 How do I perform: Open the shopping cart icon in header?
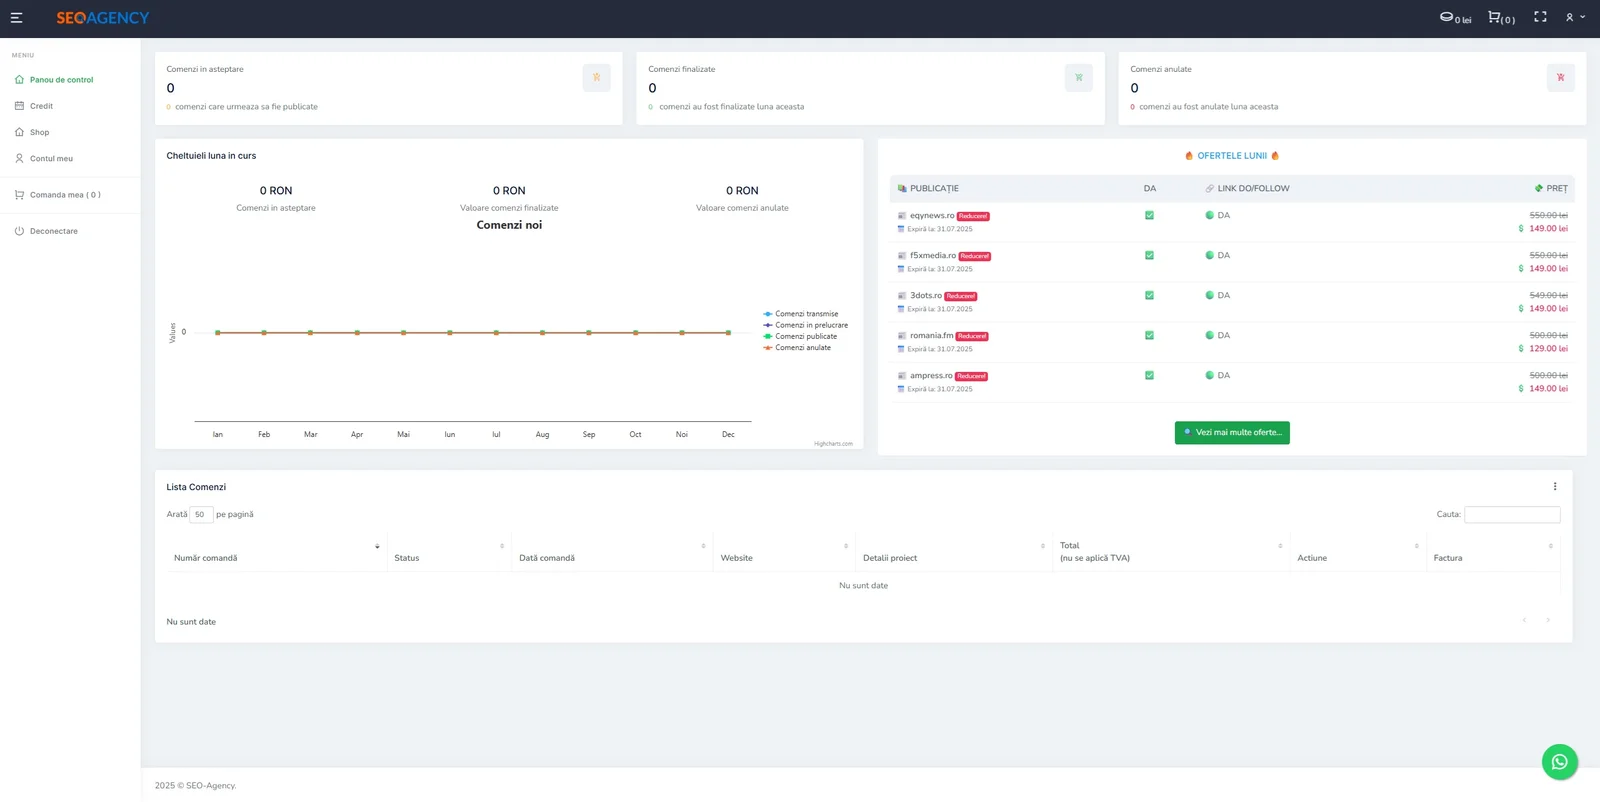[x=1494, y=17]
